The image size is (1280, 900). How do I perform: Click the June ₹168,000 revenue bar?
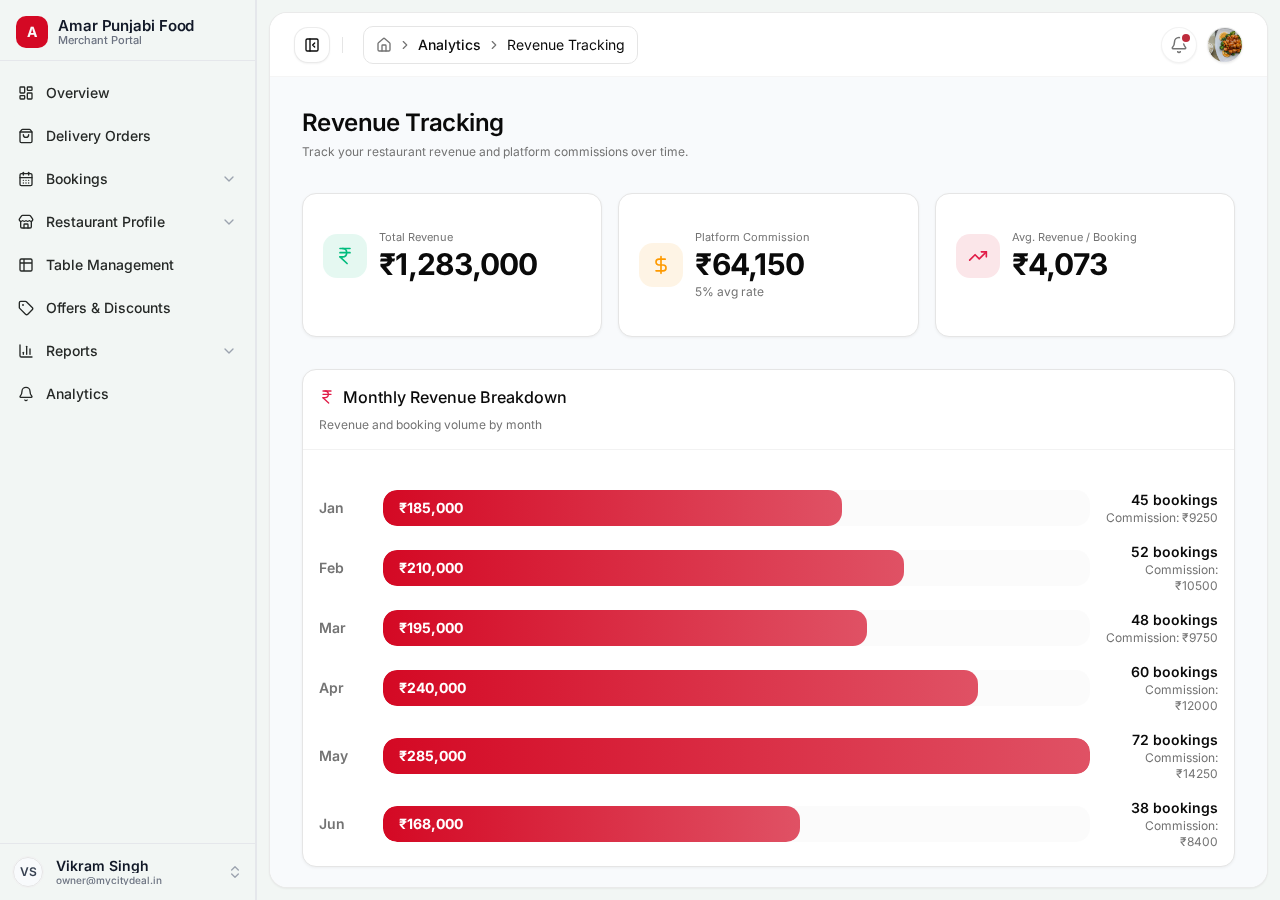click(x=591, y=824)
